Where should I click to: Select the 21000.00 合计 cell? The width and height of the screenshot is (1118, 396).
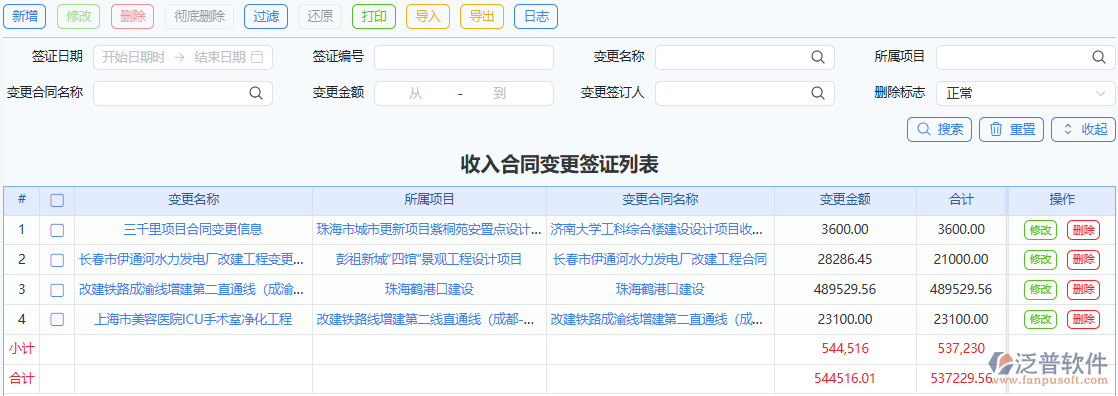(961, 260)
